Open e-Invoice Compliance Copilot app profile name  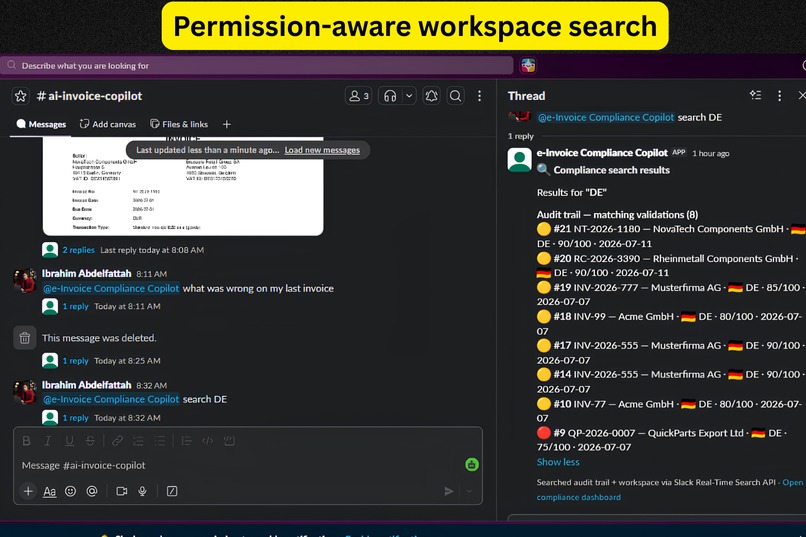(602, 153)
